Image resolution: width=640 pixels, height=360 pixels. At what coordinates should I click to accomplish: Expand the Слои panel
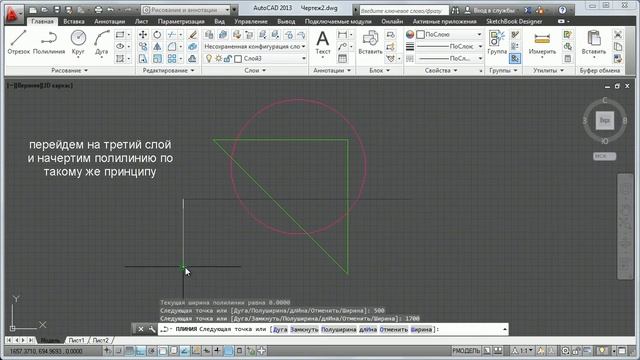pyautogui.click(x=255, y=71)
